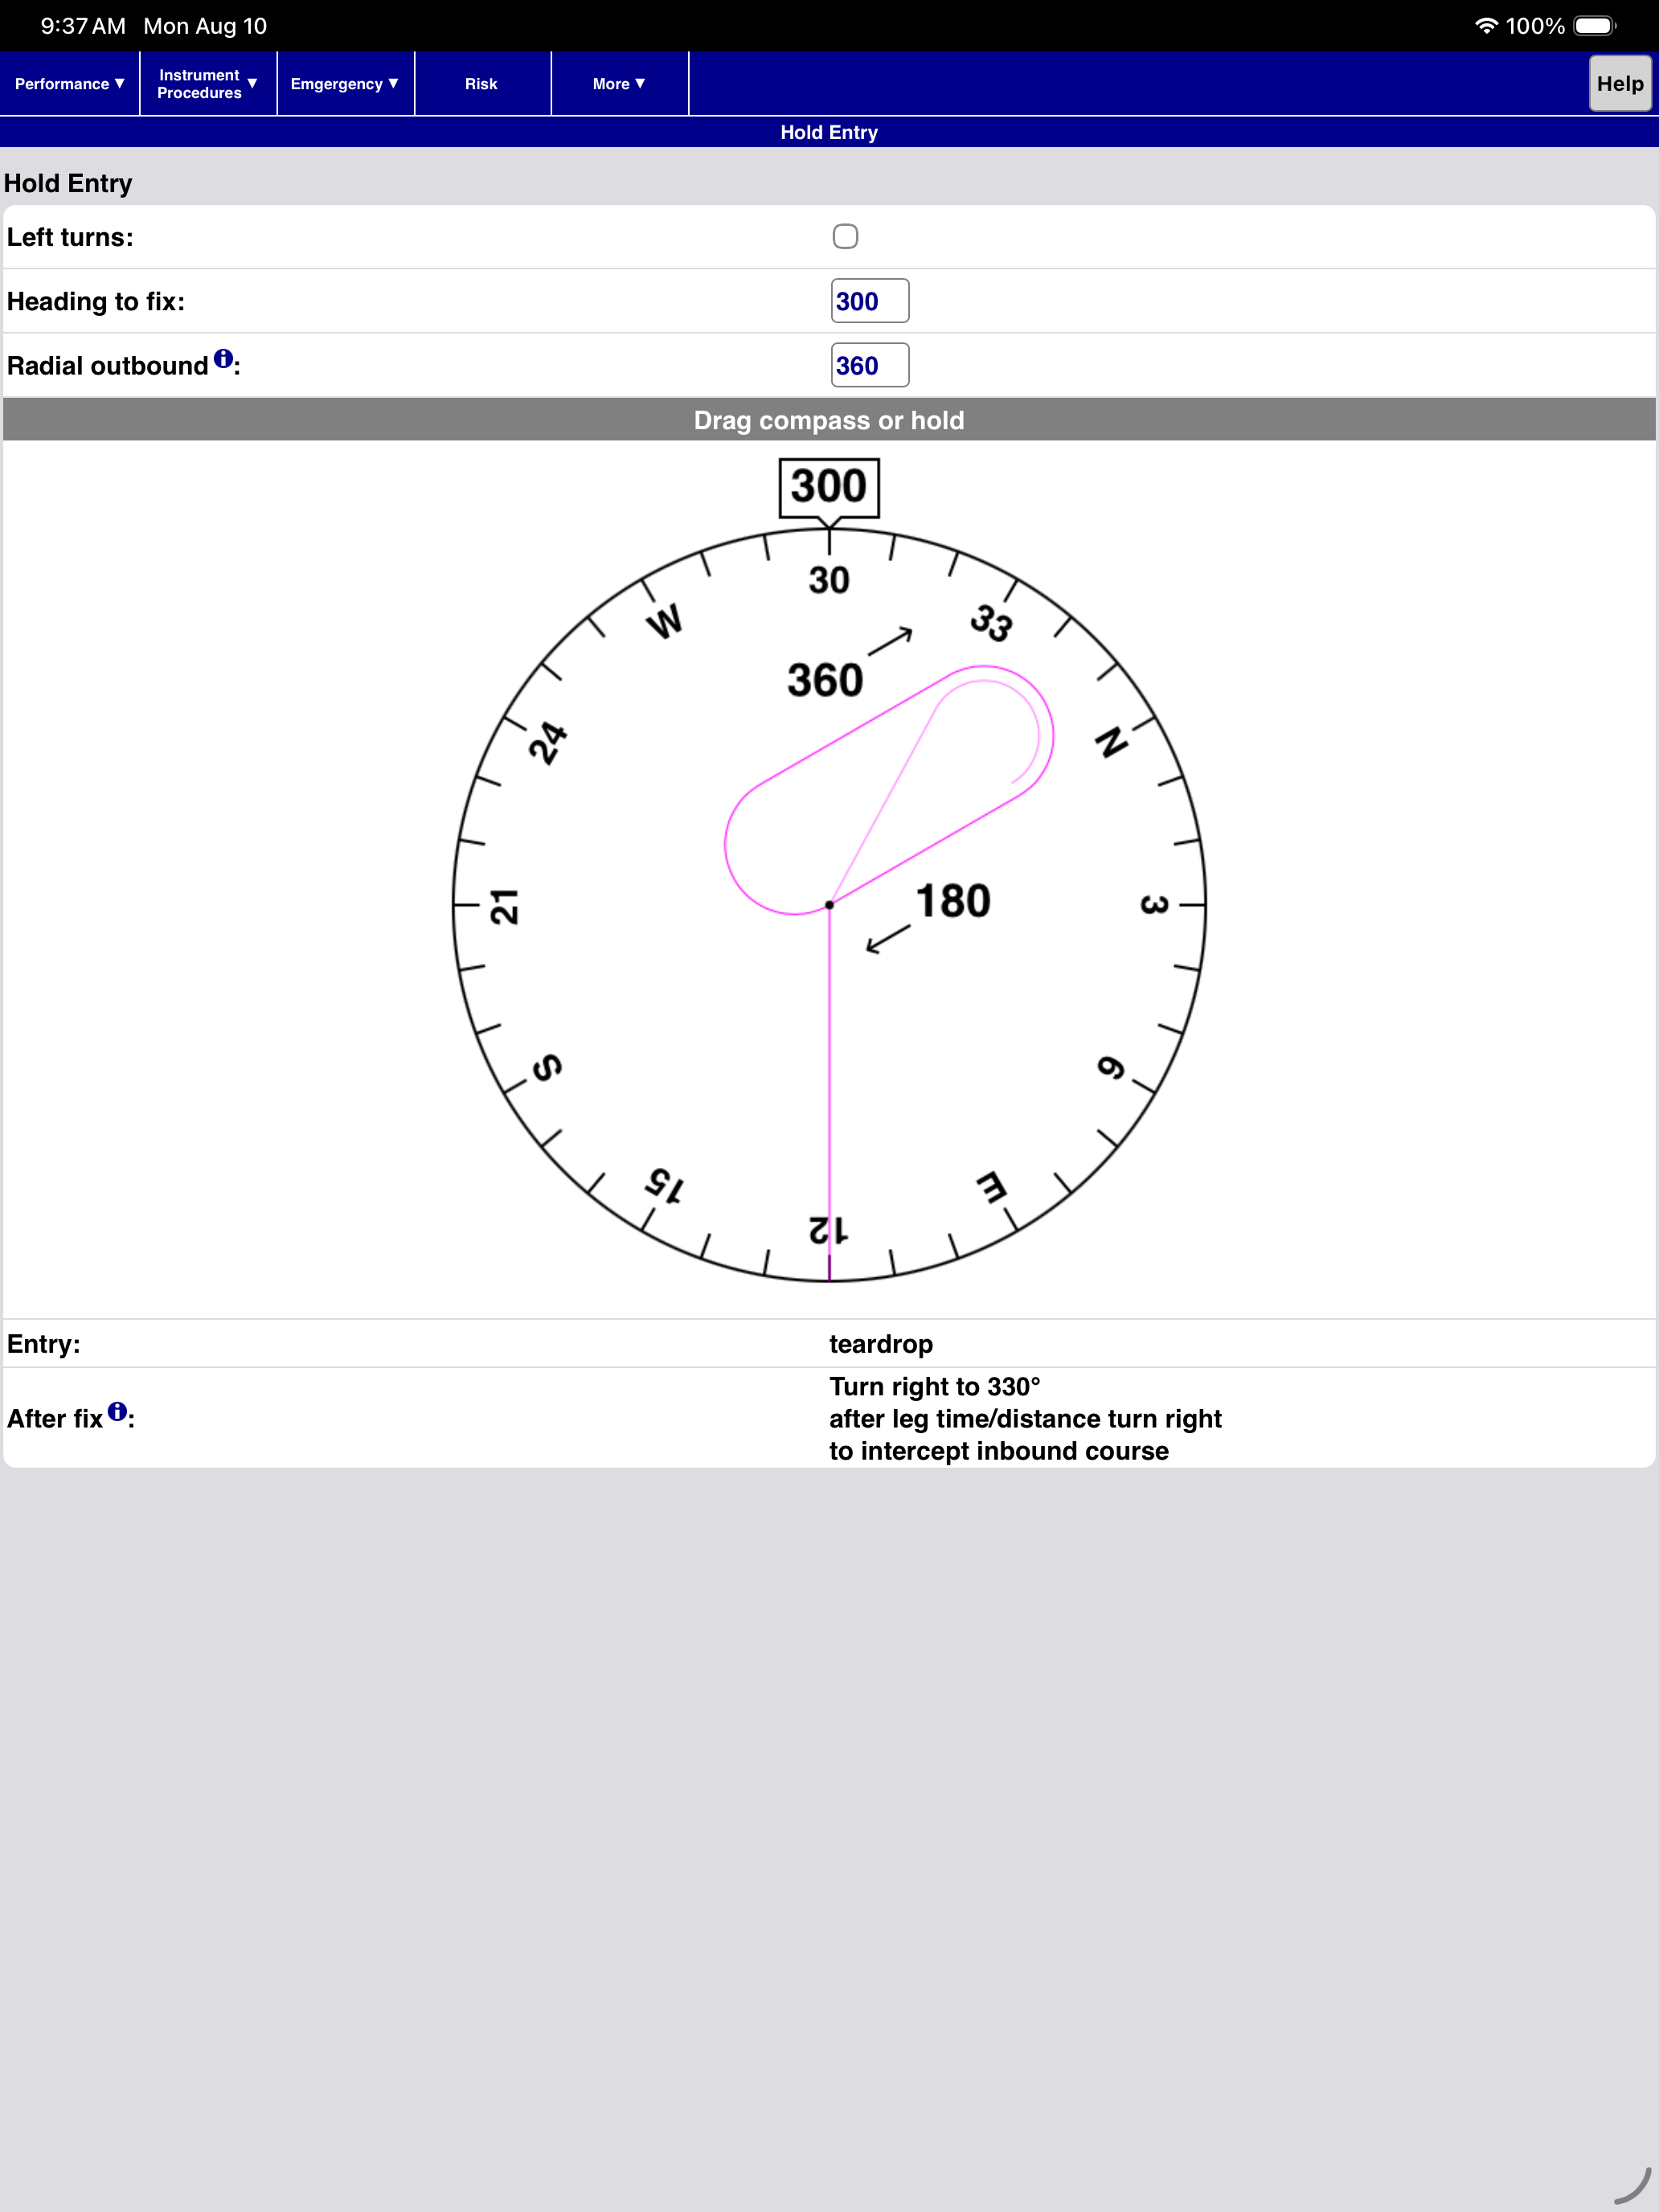Tap the battery status icon
Viewport: 1659px width, 2212px height.
(1595, 26)
